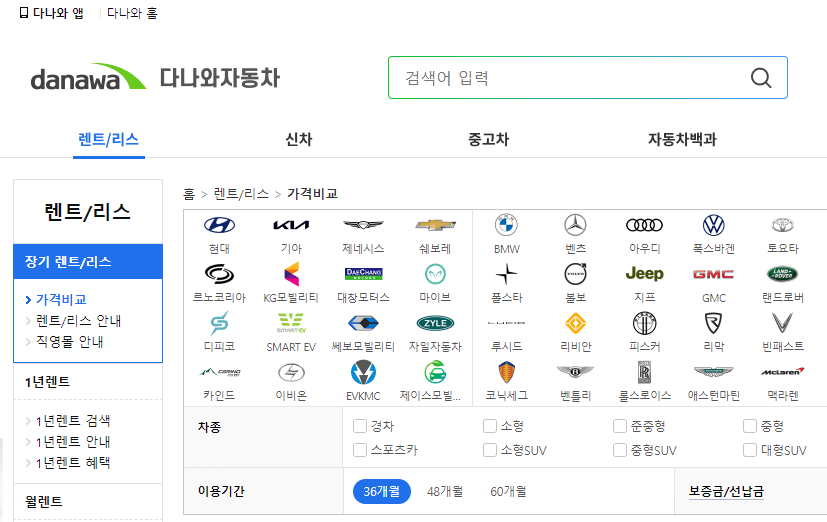Open 1년렌트 안내 link
827x522 pixels.
[x=73, y=442]
